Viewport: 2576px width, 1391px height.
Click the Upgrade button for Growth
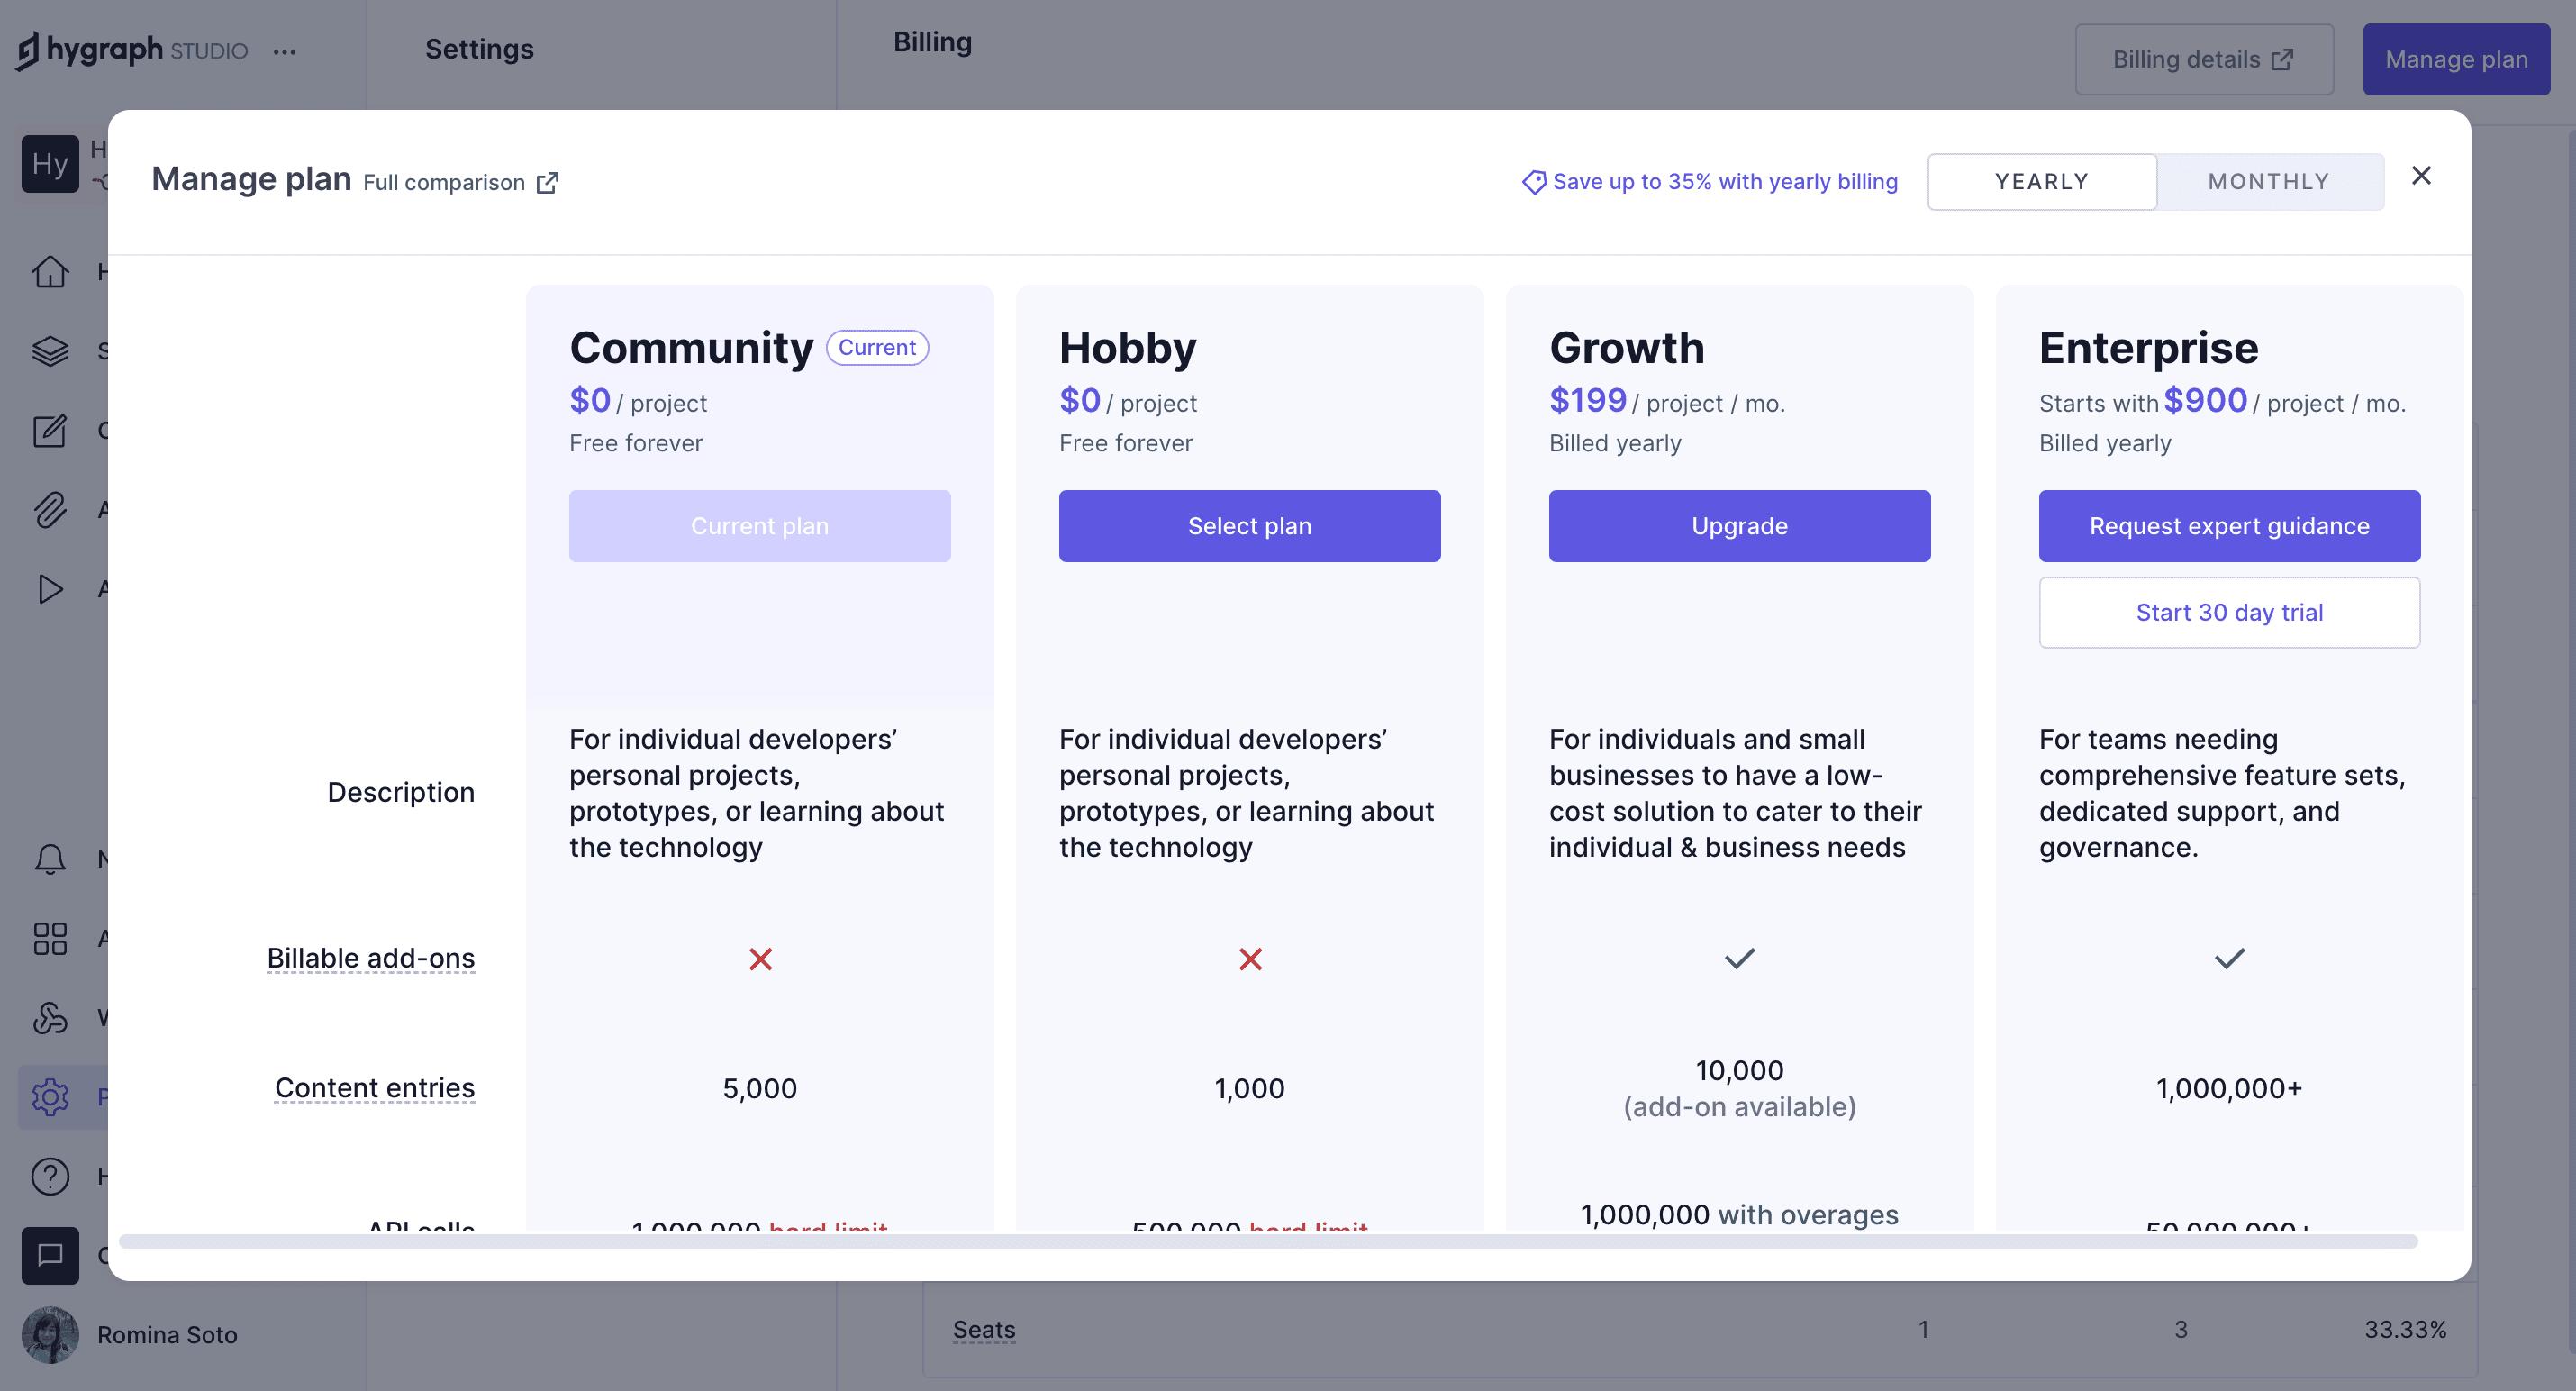(1739, 526)
